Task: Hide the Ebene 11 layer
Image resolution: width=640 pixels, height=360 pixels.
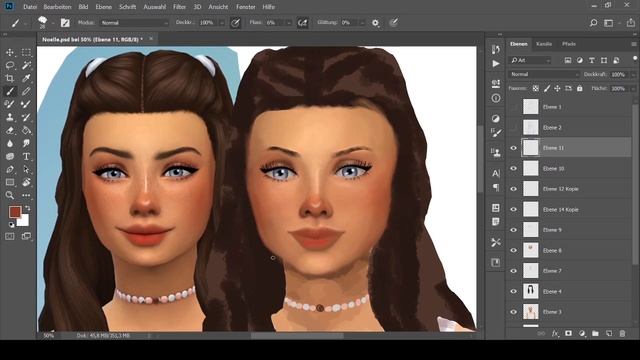Action: point(513,148)
